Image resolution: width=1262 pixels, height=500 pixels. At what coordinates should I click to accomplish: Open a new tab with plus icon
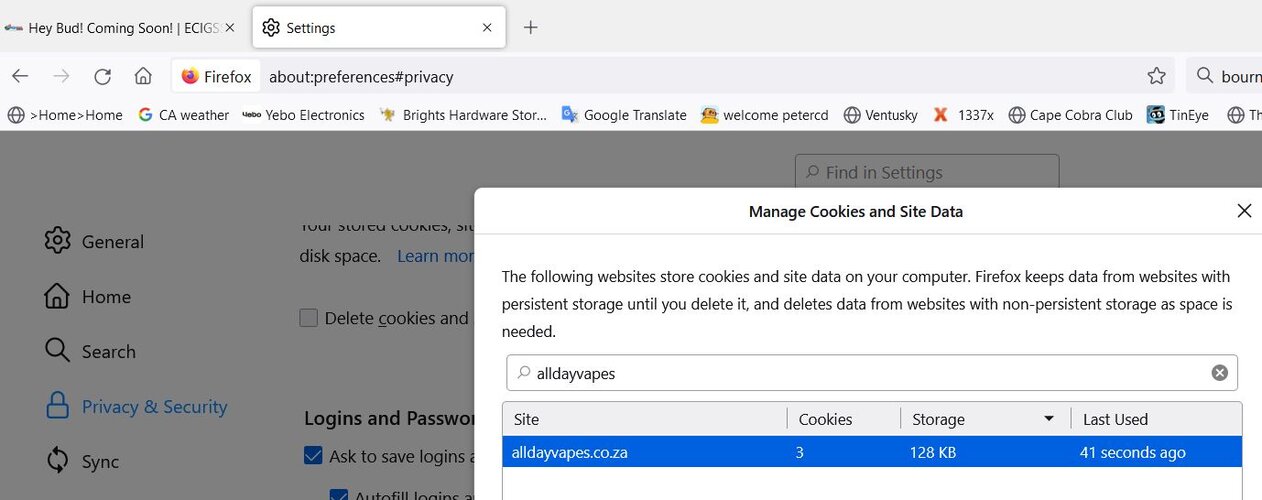[x=531, y=28]
